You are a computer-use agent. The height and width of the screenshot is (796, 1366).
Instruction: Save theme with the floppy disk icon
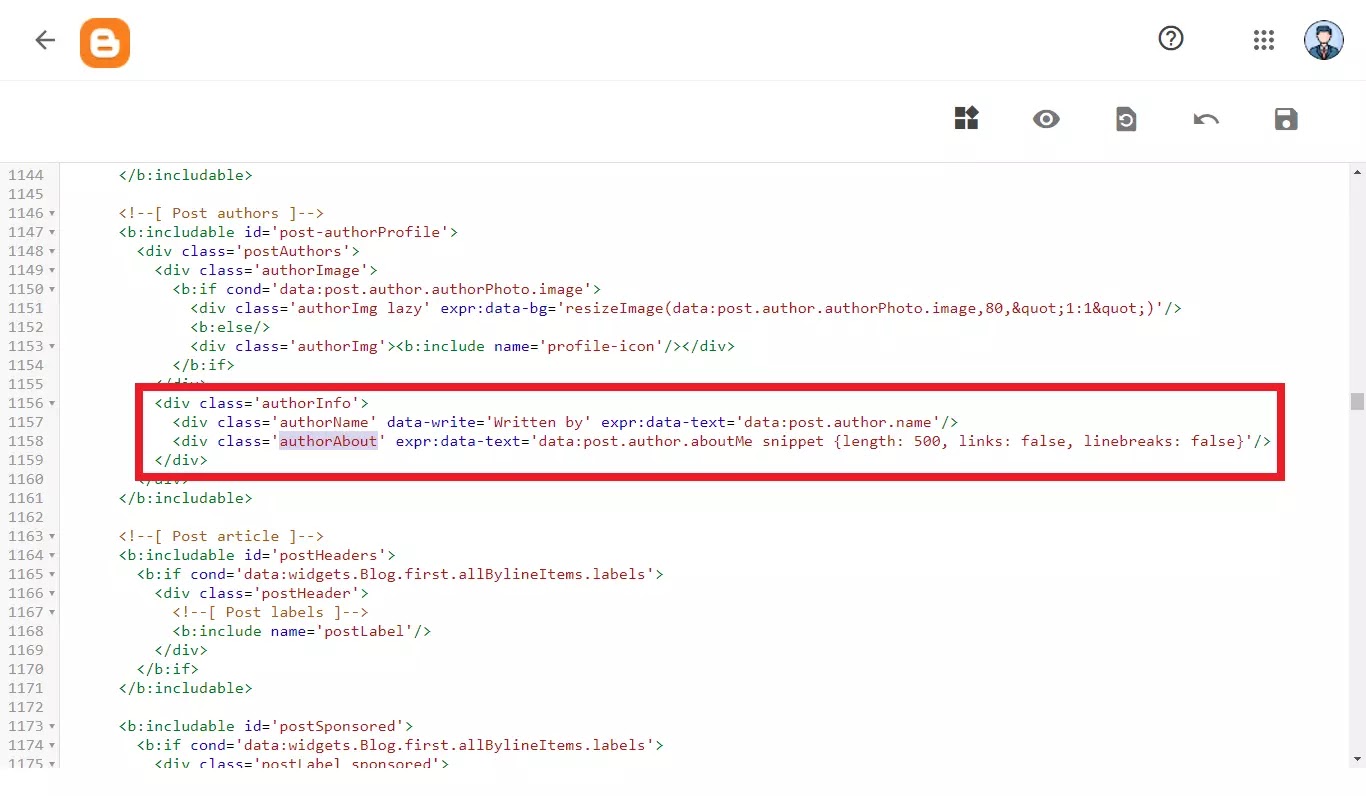pos(1286,120)
